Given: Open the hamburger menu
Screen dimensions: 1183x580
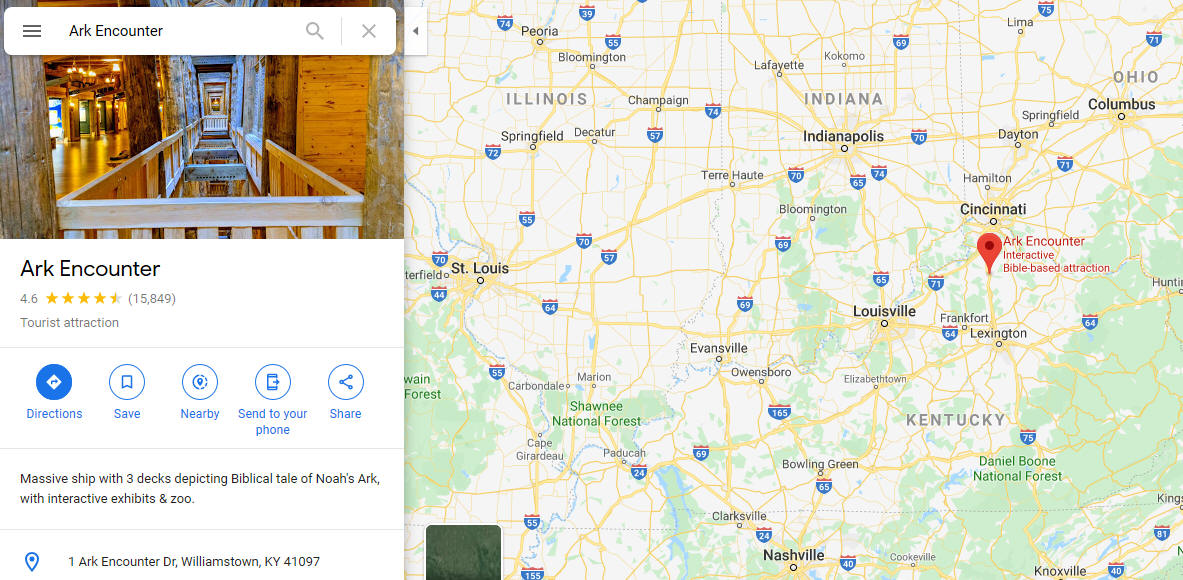Looking at the screenshot, I should (32, 31).
